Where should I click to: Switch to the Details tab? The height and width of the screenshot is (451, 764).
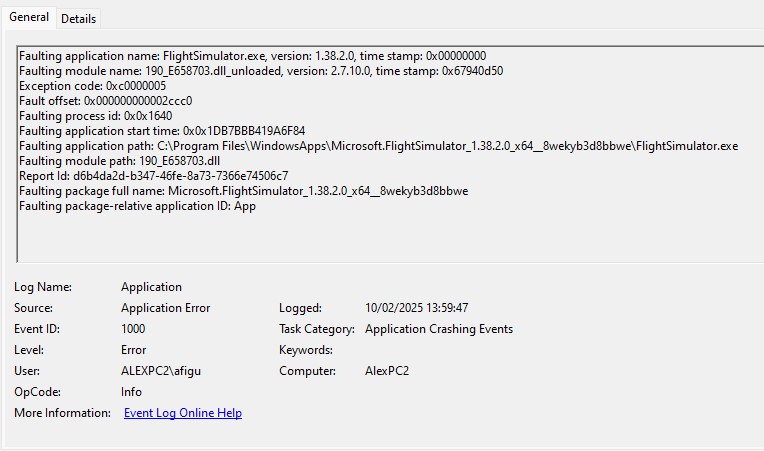click(x=79, y=18)
